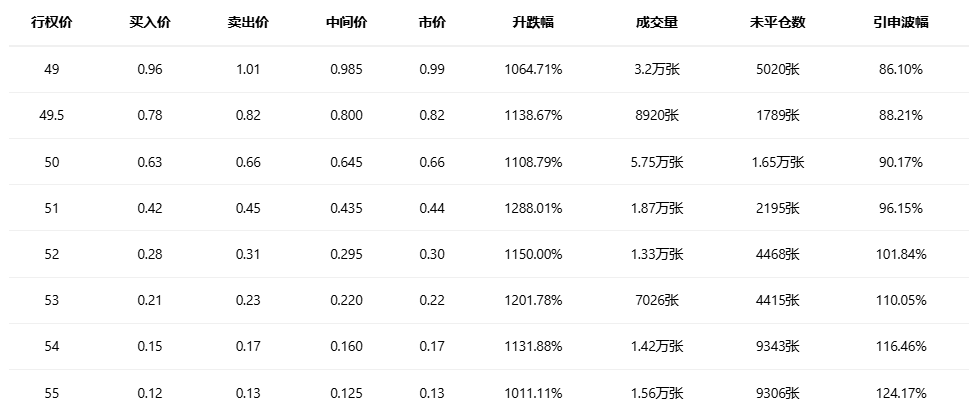Click the 0.985 mid price cell
The height and width of the screenshot is (412, 974).
click(346, 69)
